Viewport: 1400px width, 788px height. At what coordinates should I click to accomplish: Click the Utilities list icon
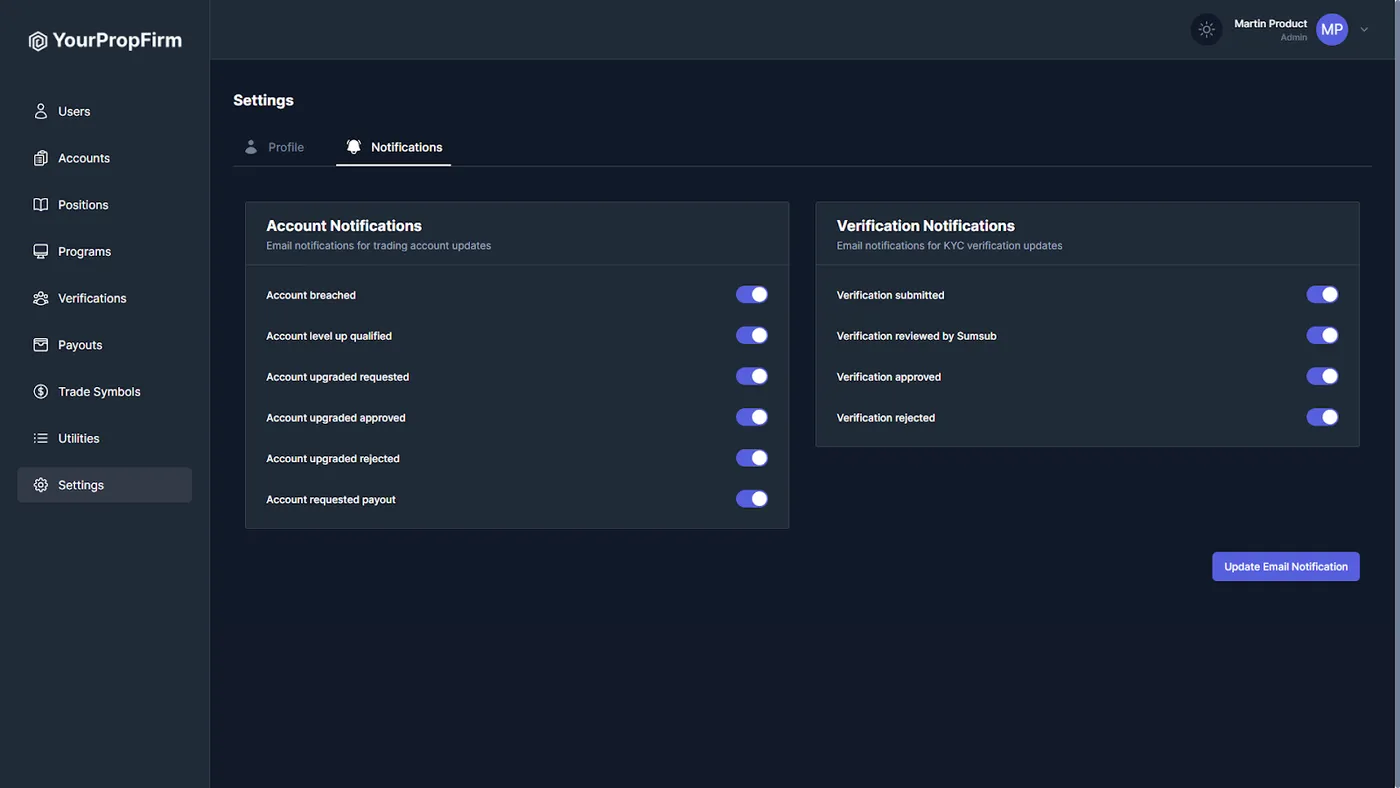tap(41, 438)
